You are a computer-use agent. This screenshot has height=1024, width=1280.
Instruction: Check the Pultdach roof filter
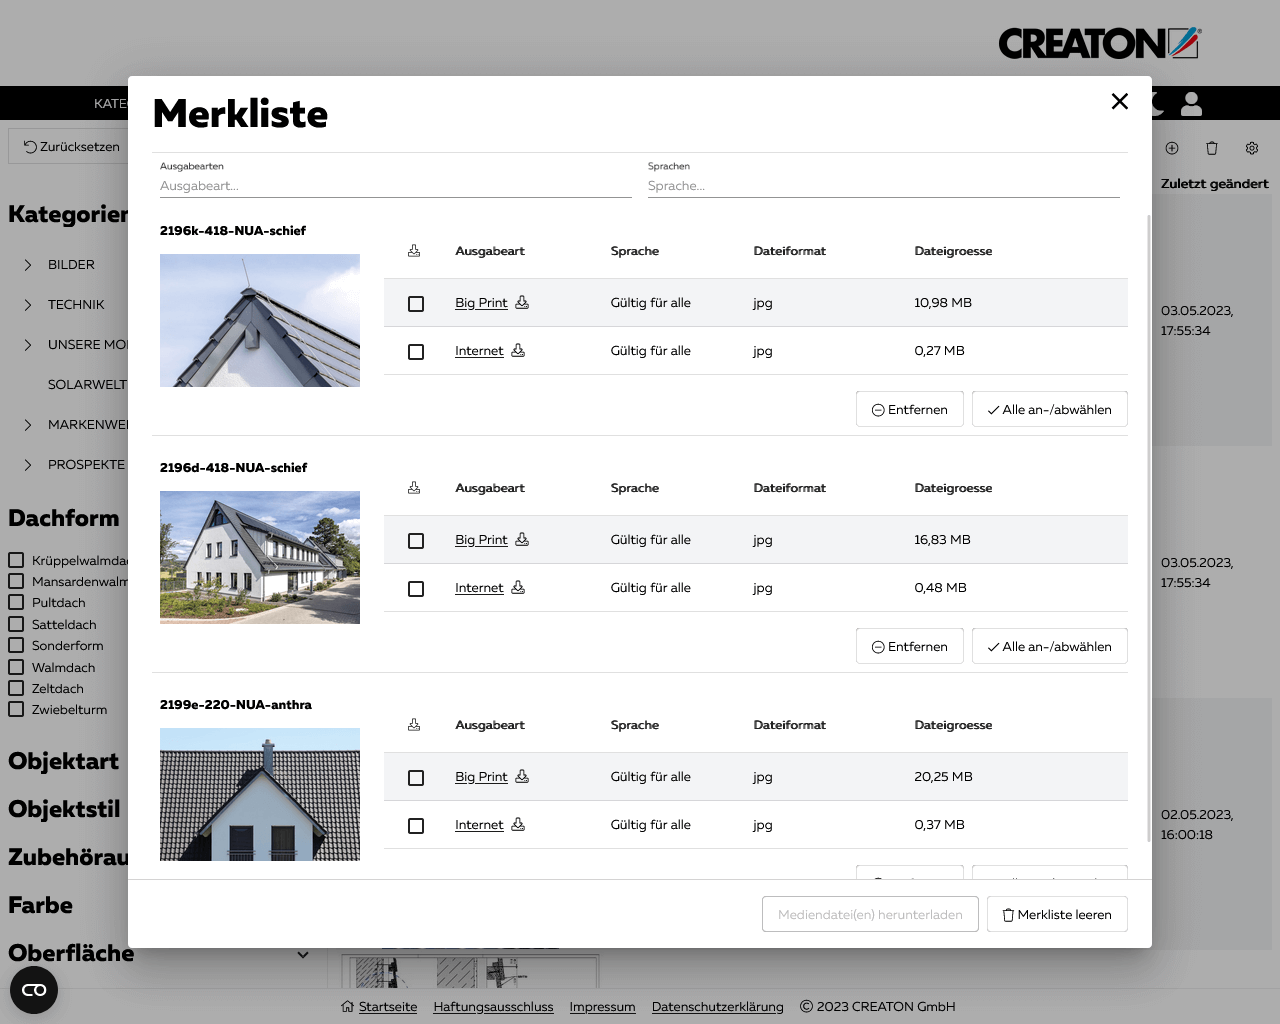[16, 602]
